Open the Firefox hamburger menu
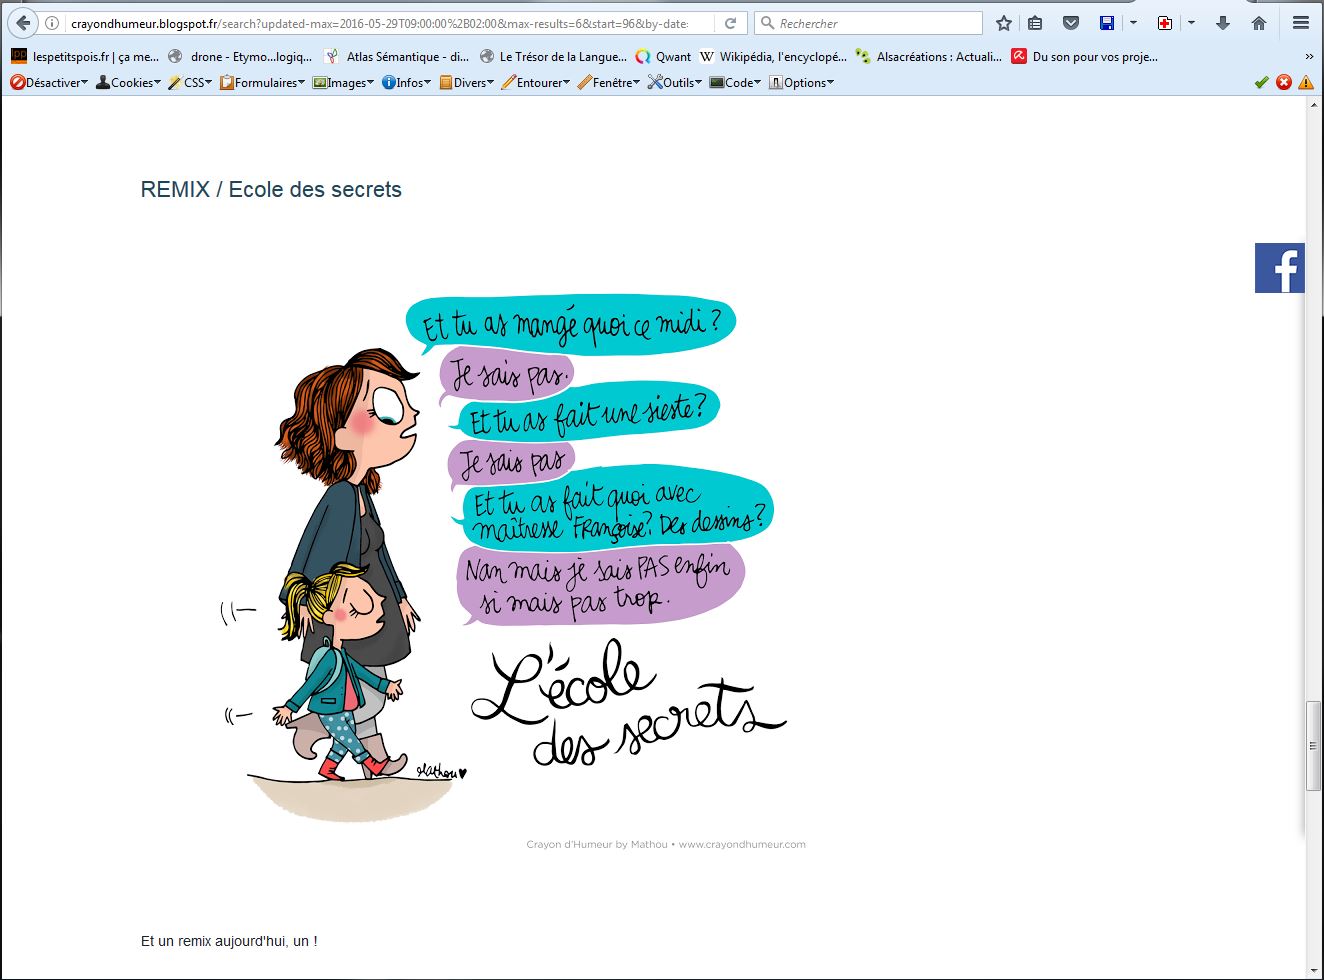 [1300, 23]
